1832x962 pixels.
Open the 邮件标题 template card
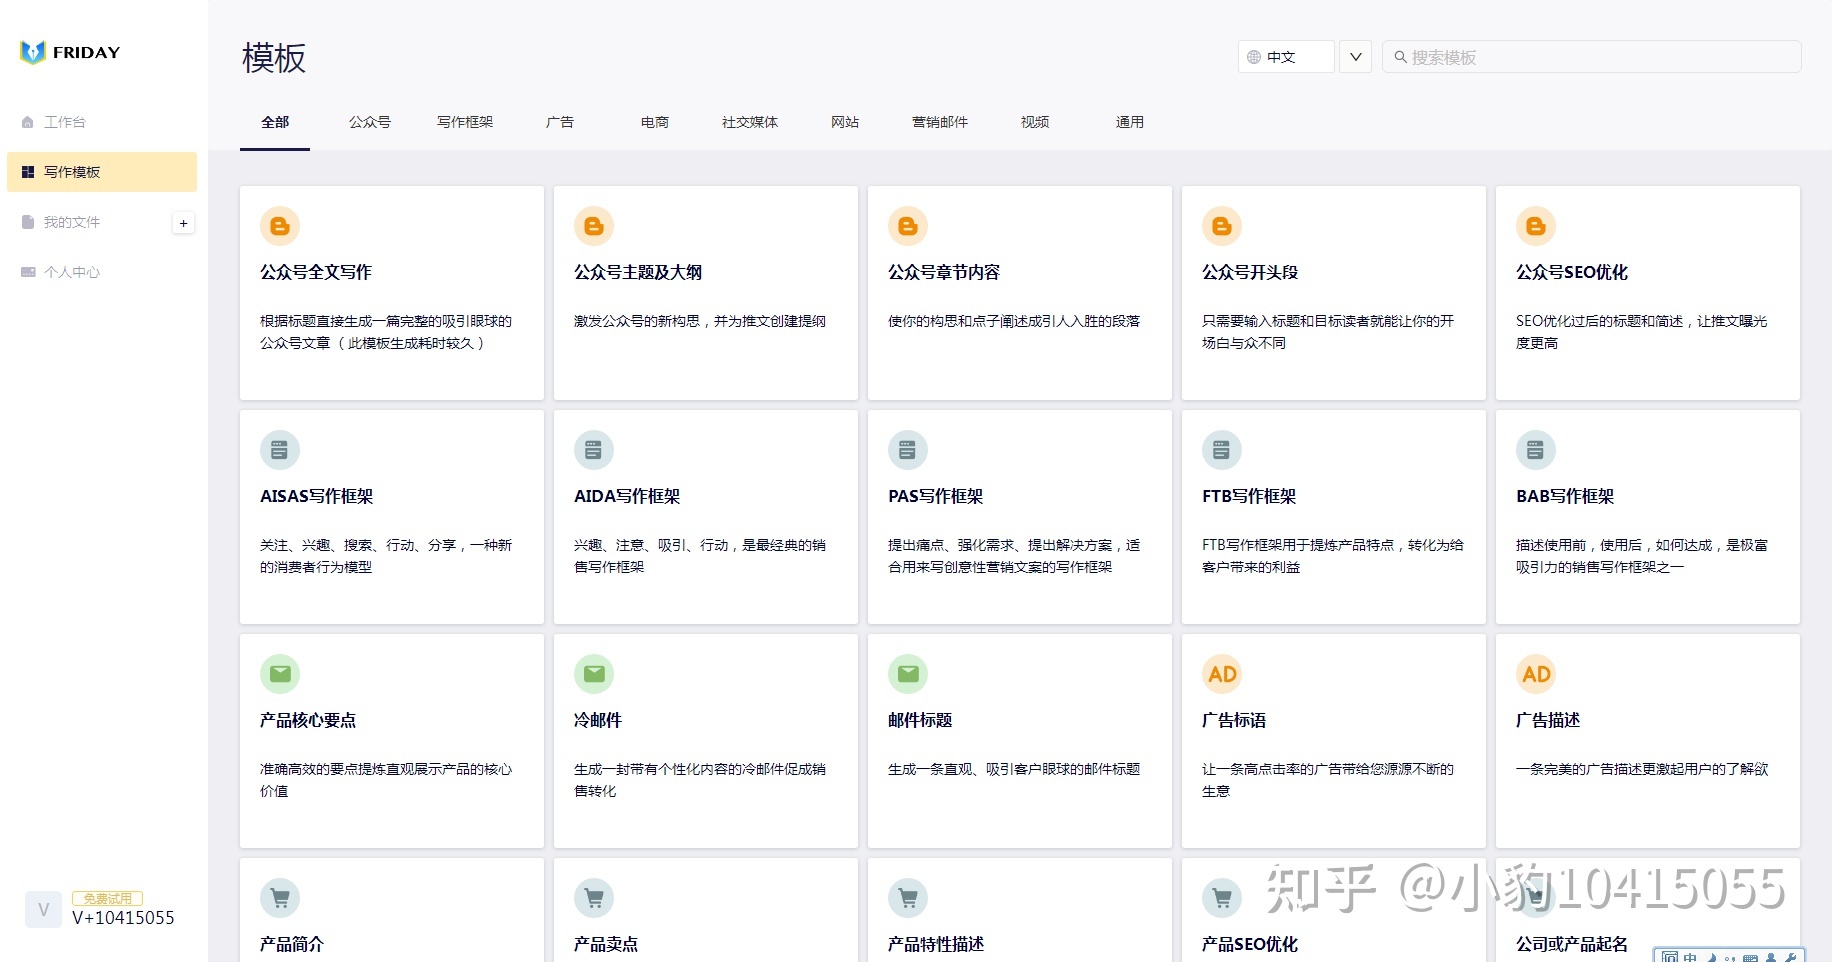[1019, 741]
